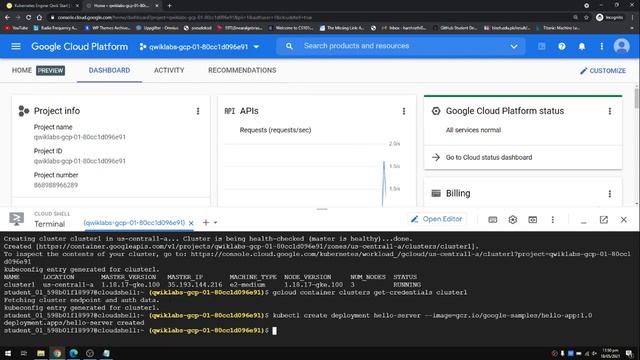
Task: Switch to the RECOMMENDATIONS tab
Action: pos(242,71)
